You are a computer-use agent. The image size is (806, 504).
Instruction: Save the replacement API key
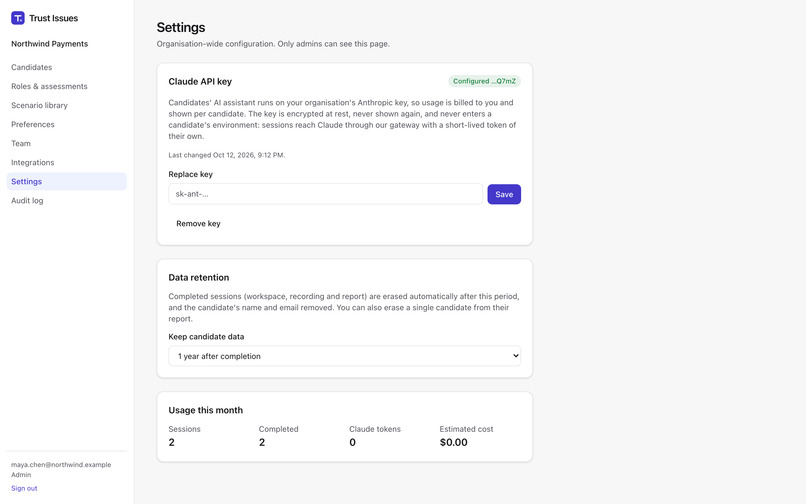tap(504, 194)
